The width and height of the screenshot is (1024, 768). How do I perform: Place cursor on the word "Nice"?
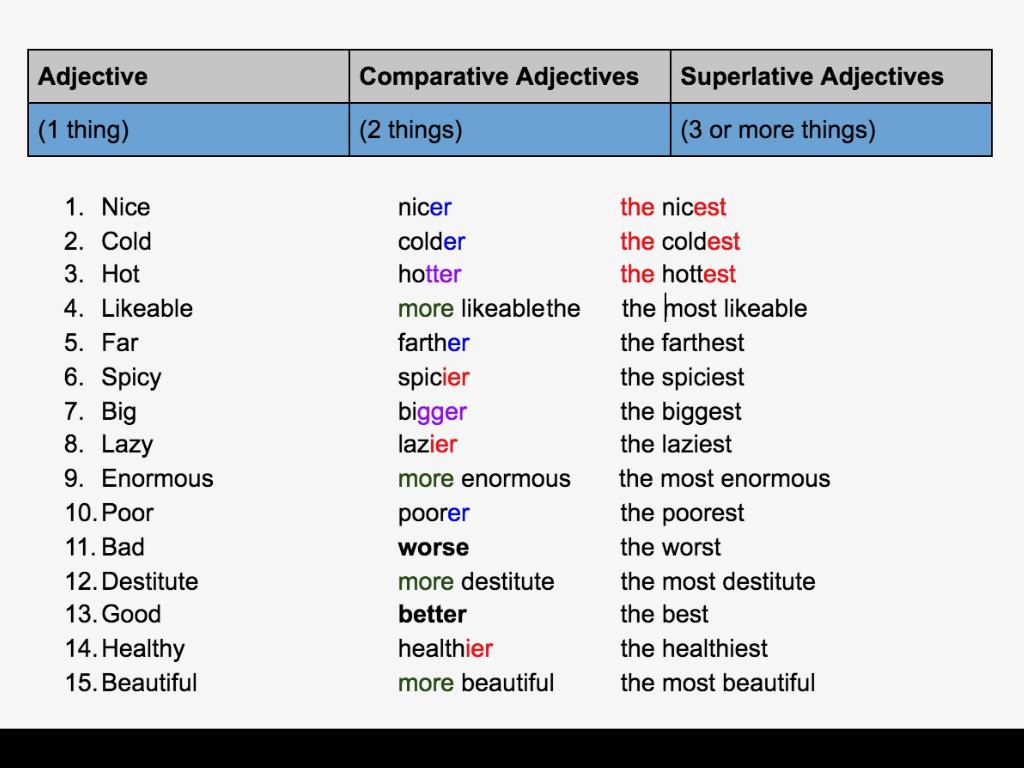[x=125, y=208]
